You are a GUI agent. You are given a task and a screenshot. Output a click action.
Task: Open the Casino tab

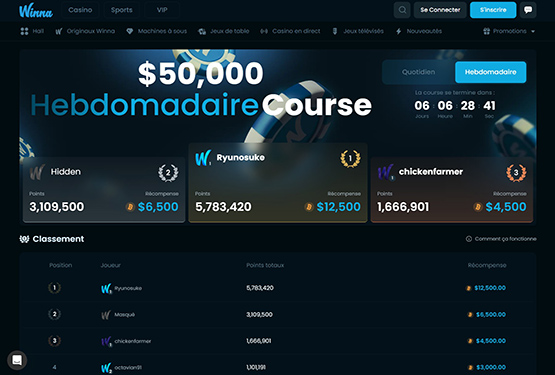[80, 10]
